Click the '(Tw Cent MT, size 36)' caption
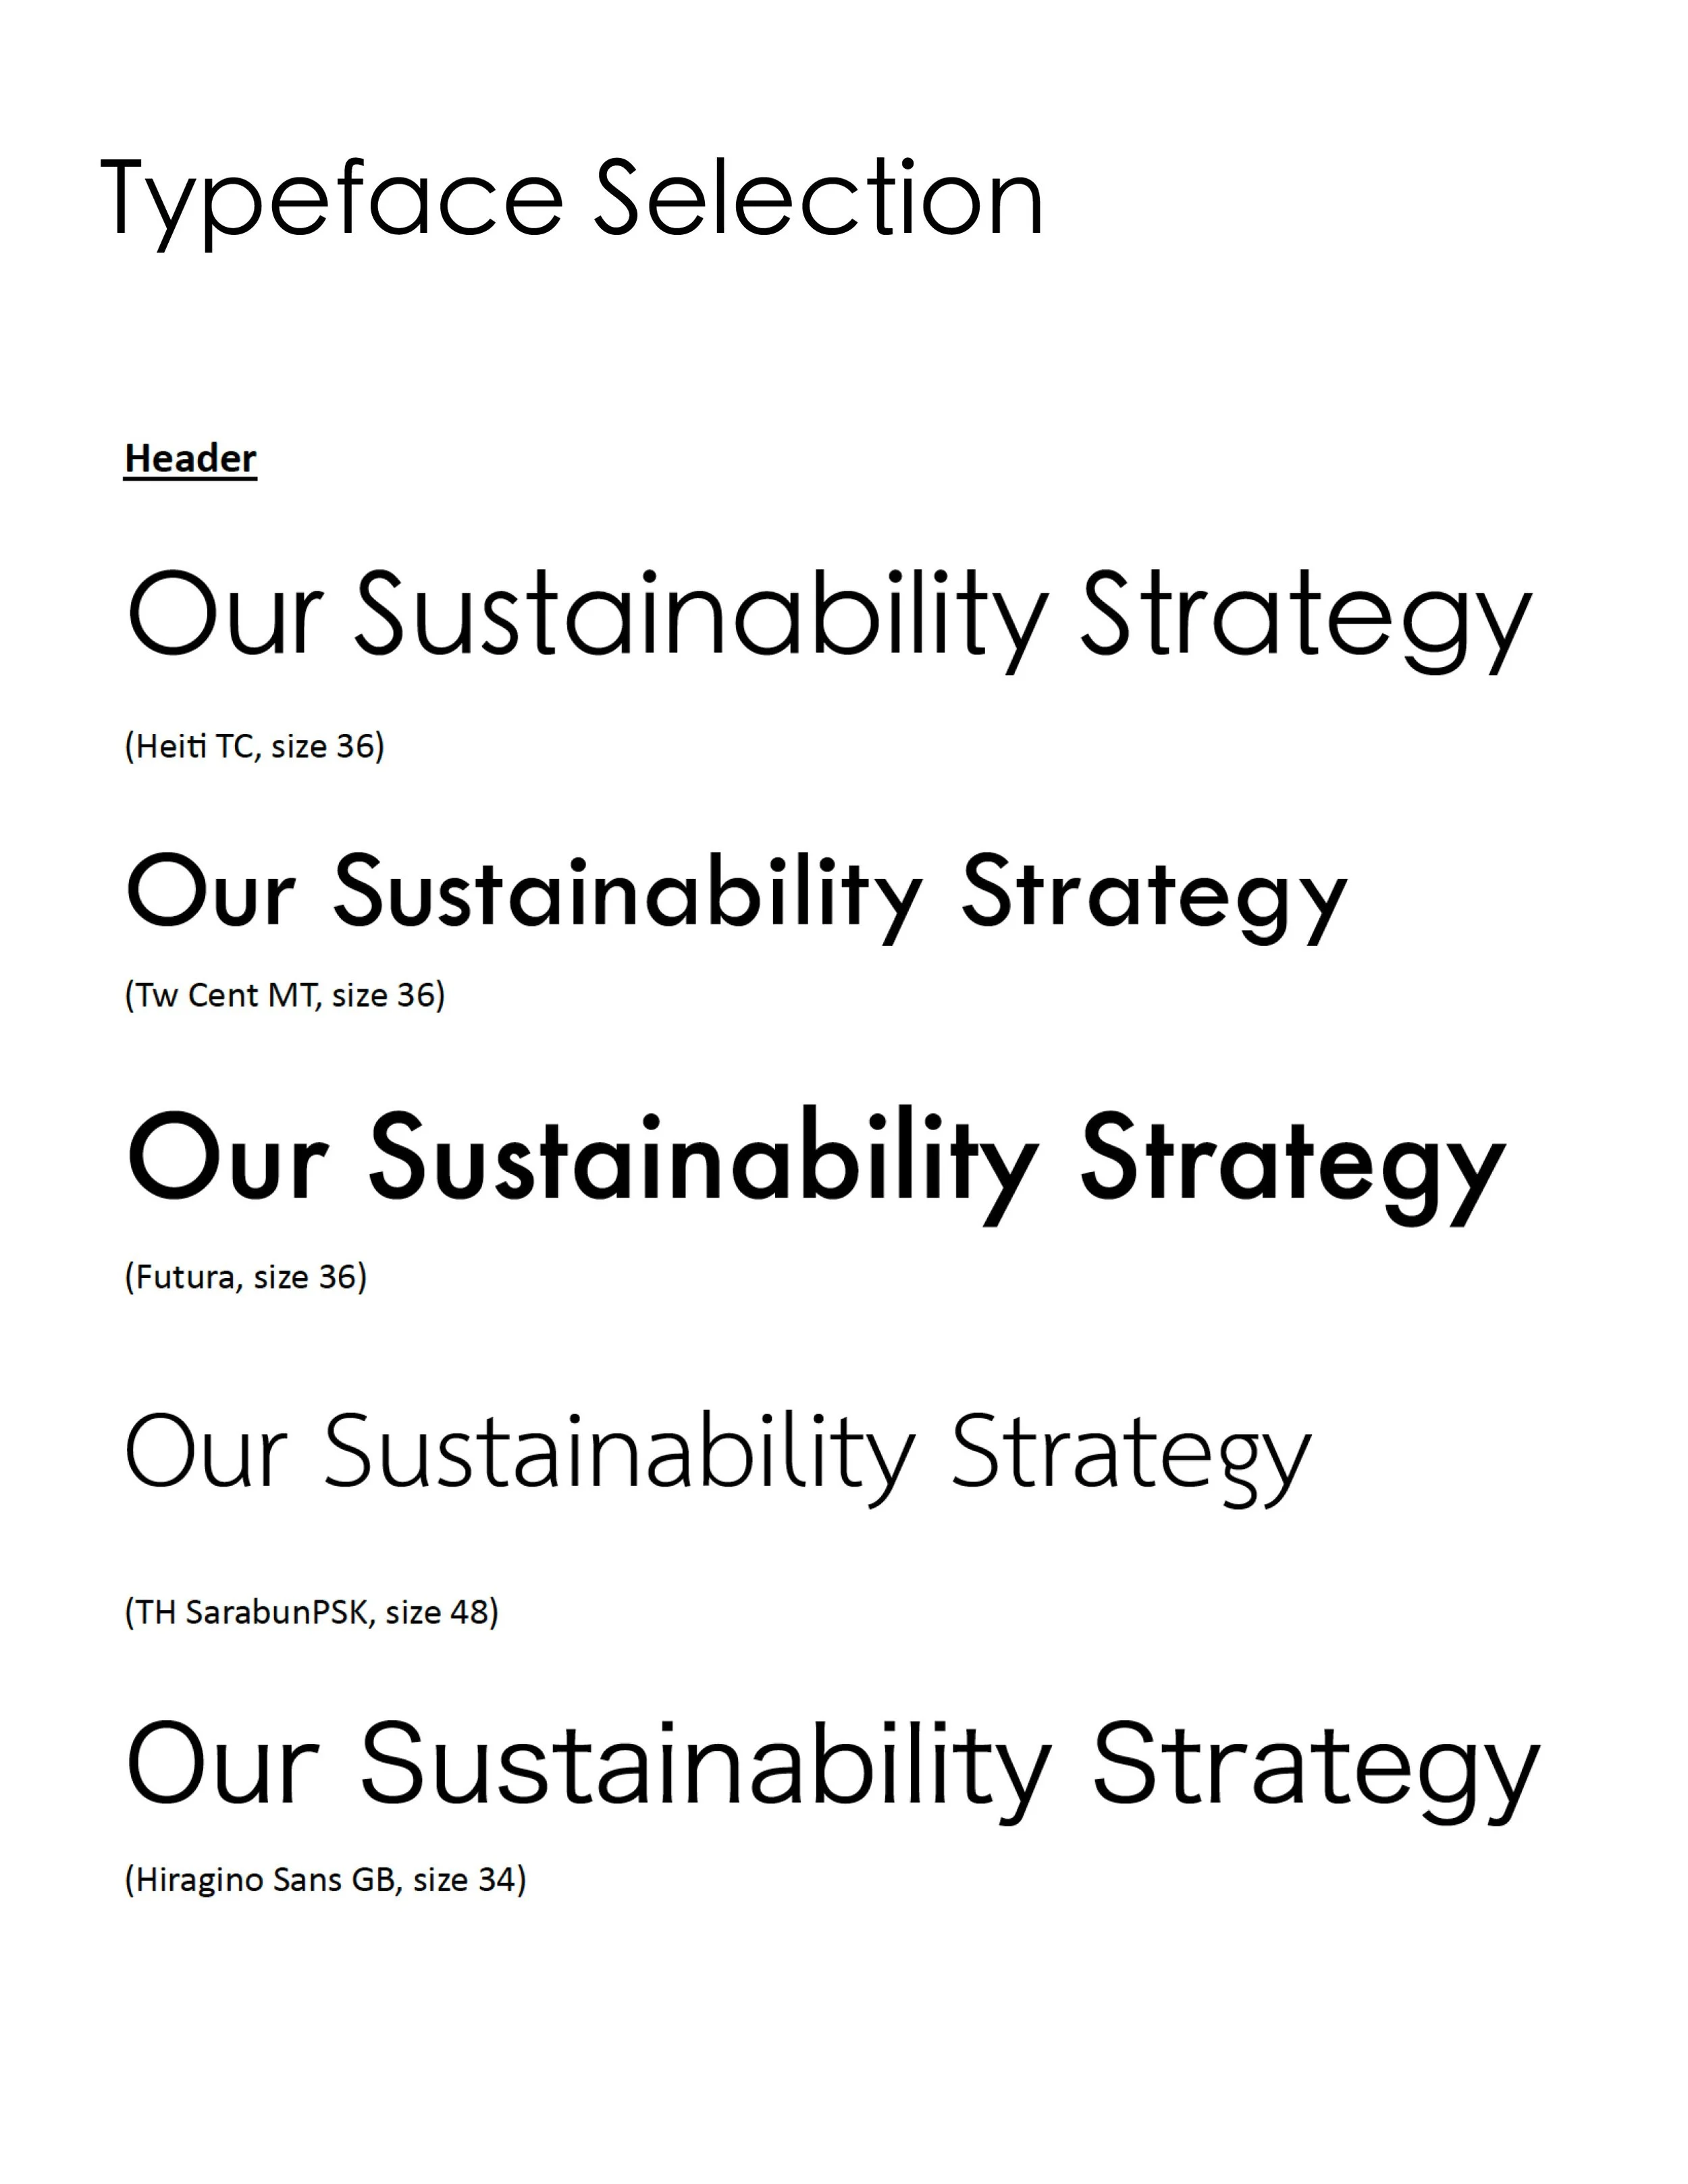 (284, 995)
